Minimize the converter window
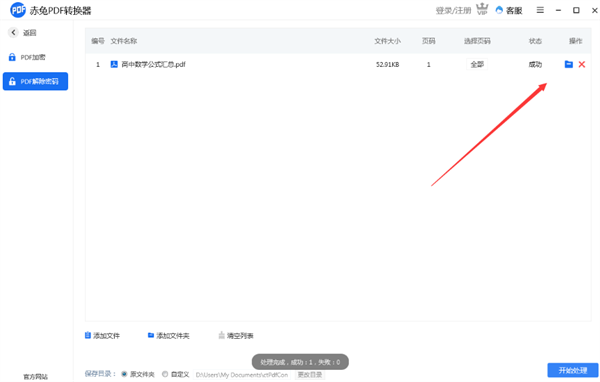 558,10
